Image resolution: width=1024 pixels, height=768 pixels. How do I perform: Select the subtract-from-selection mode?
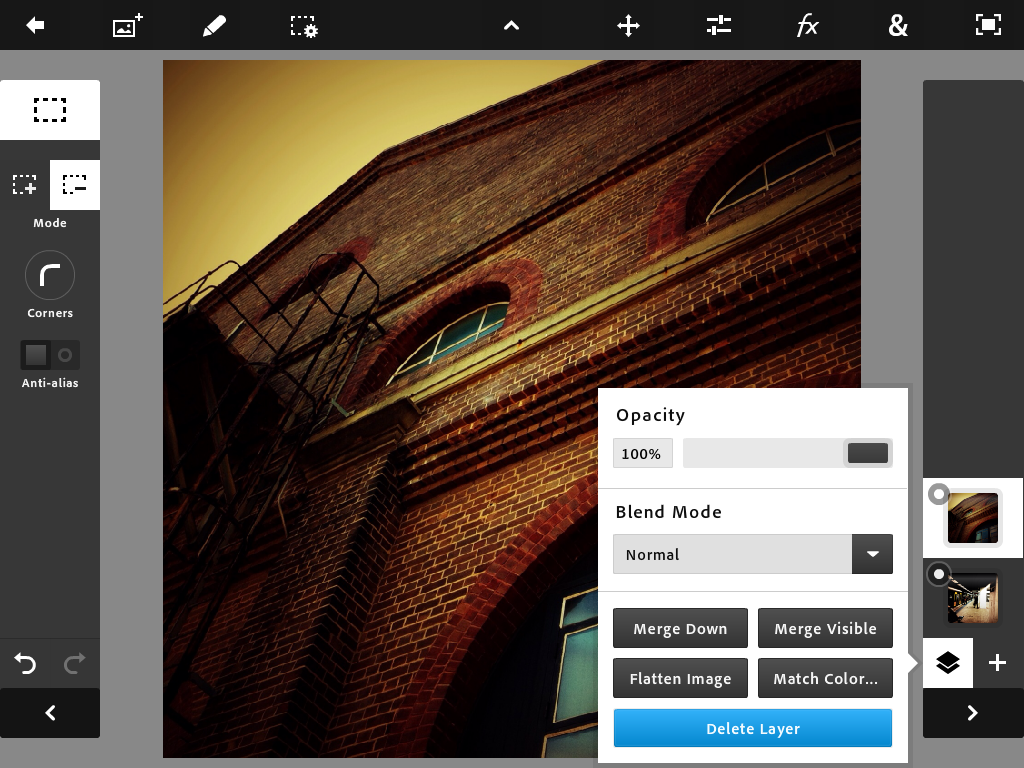pyautogui.click(x=75, y=185)
